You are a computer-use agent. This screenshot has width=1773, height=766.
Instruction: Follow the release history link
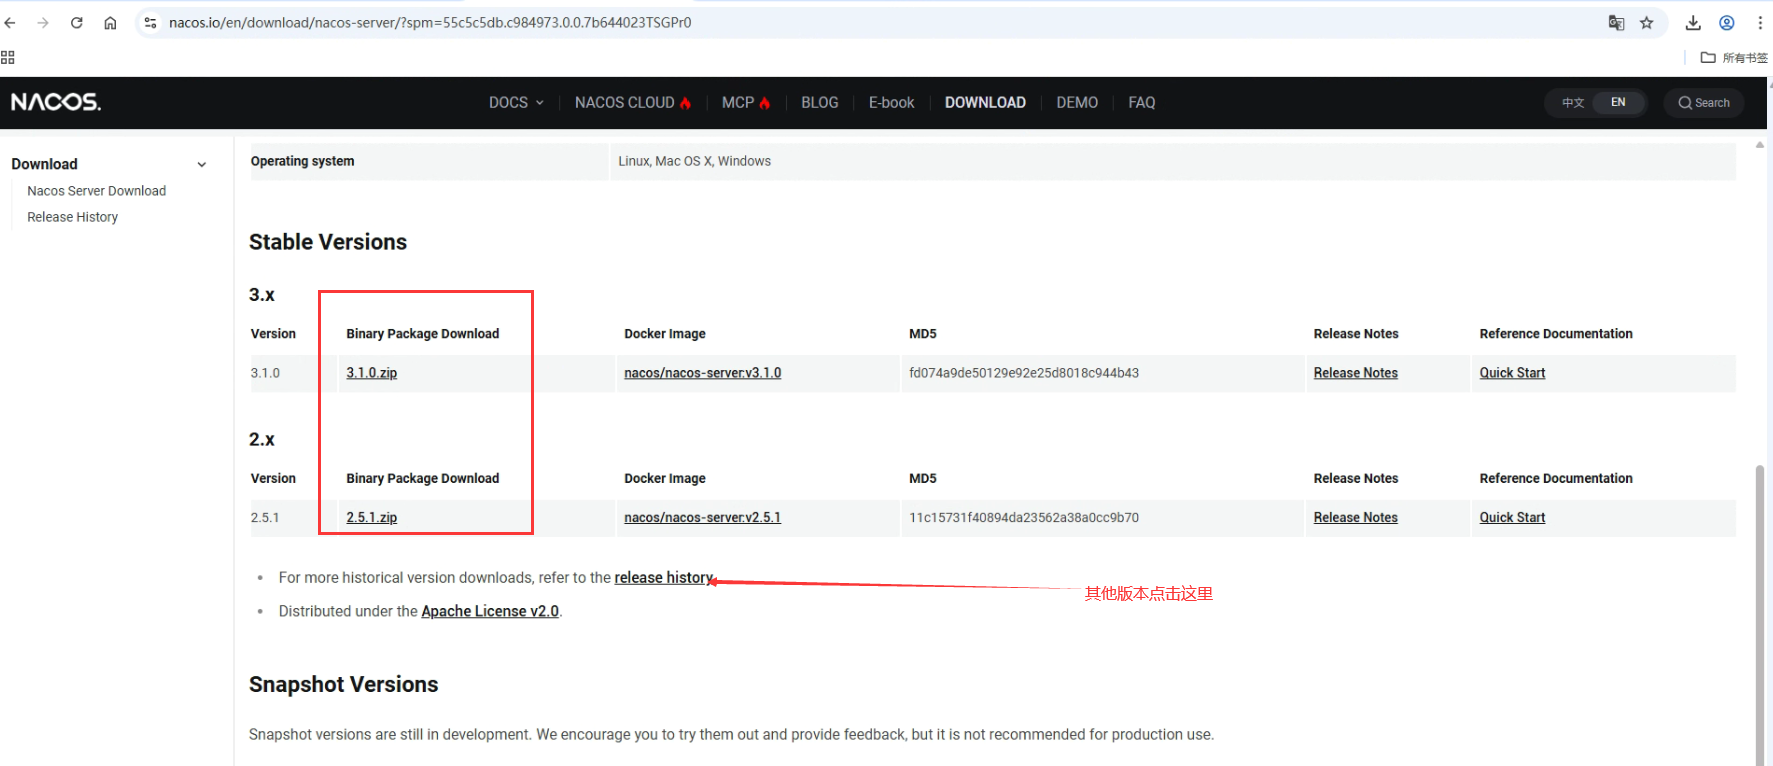[664, 578]
